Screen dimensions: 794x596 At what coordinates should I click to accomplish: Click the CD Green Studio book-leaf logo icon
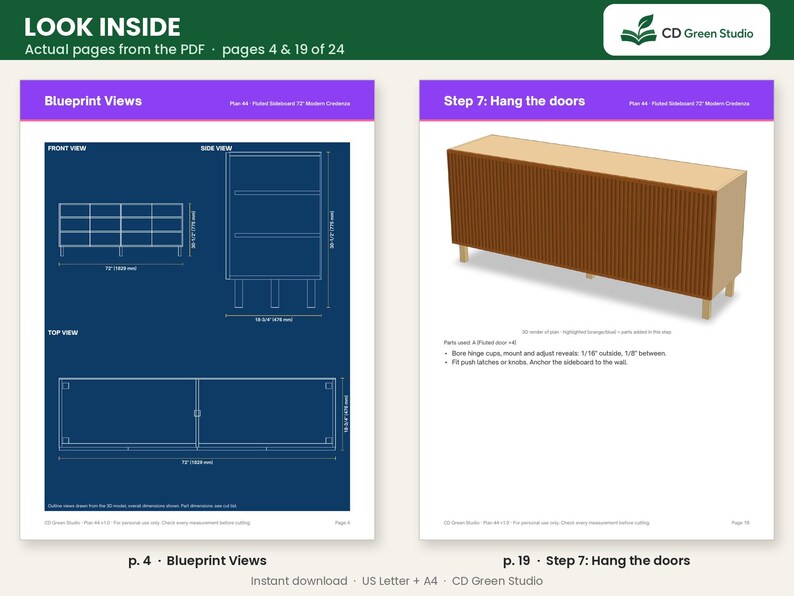tap(639, 30)
